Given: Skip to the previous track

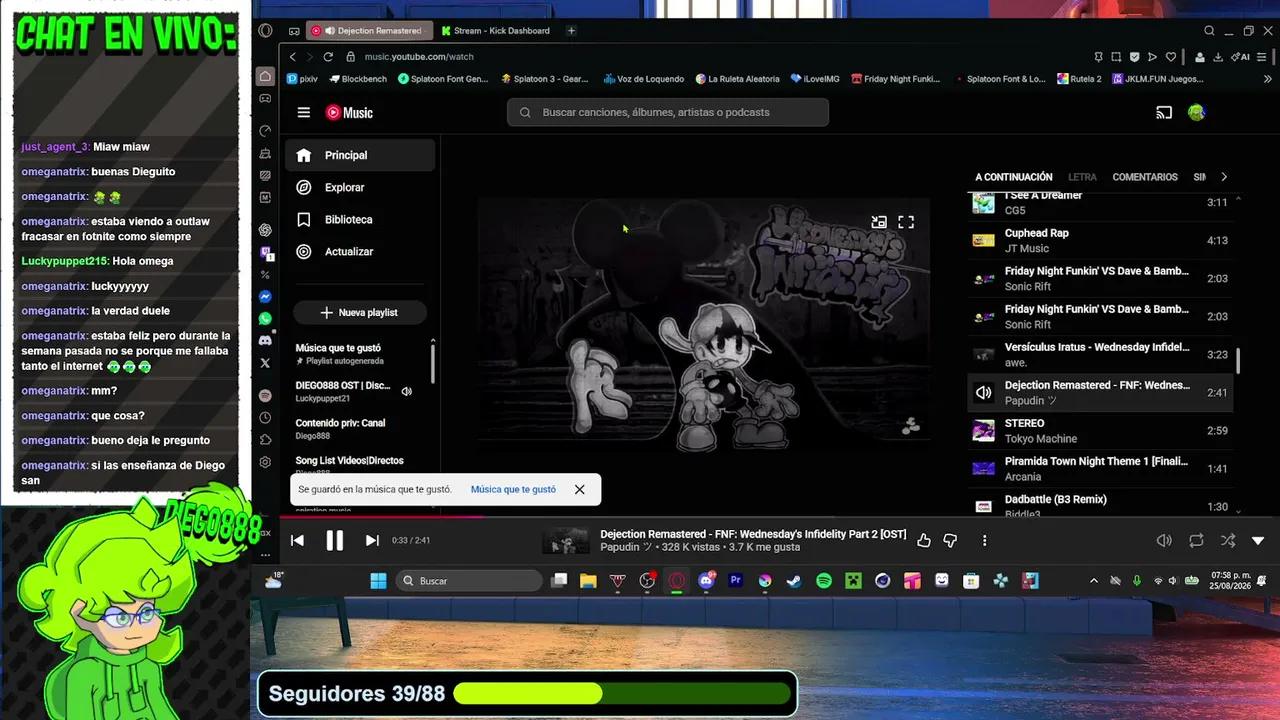Looking at the screenshot, I should pos(297,541).
